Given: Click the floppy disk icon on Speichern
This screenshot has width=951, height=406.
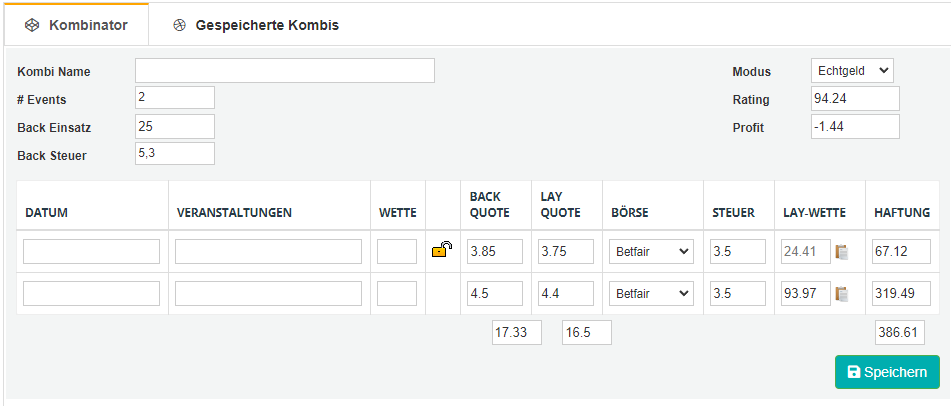Looking at the screenshot, I should 853,372.
